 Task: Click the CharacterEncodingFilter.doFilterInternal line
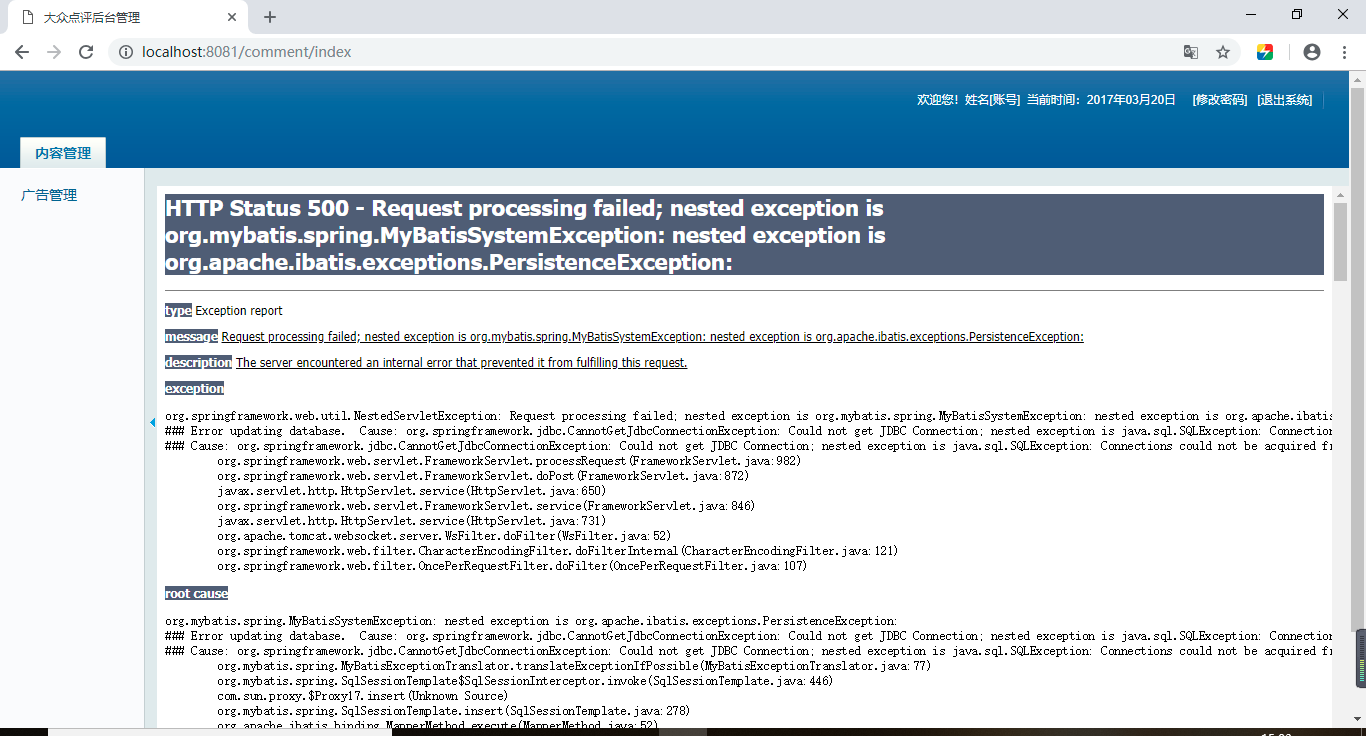click(558, 551)
